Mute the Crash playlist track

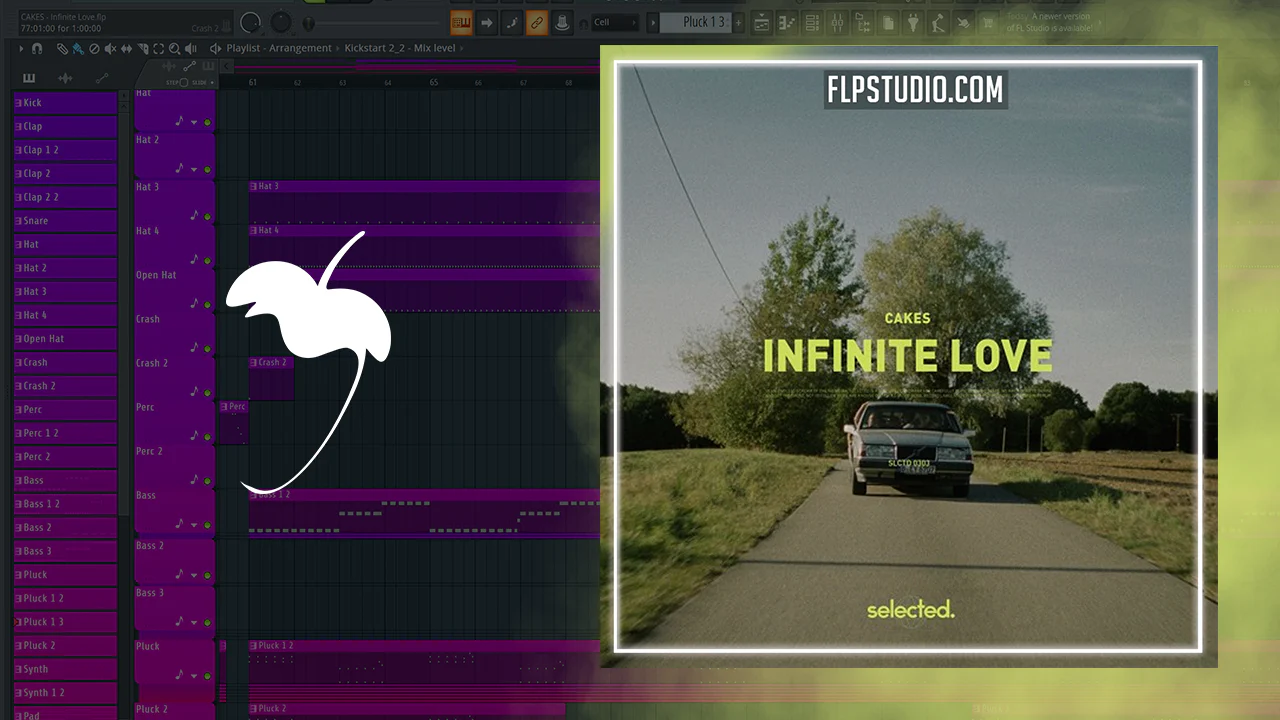click(208, 348)
